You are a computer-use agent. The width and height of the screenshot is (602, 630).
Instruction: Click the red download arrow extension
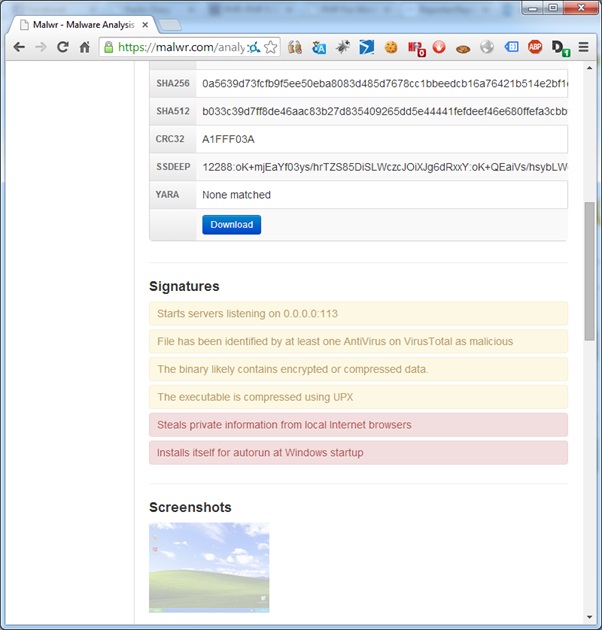click(x=439, y=47)
